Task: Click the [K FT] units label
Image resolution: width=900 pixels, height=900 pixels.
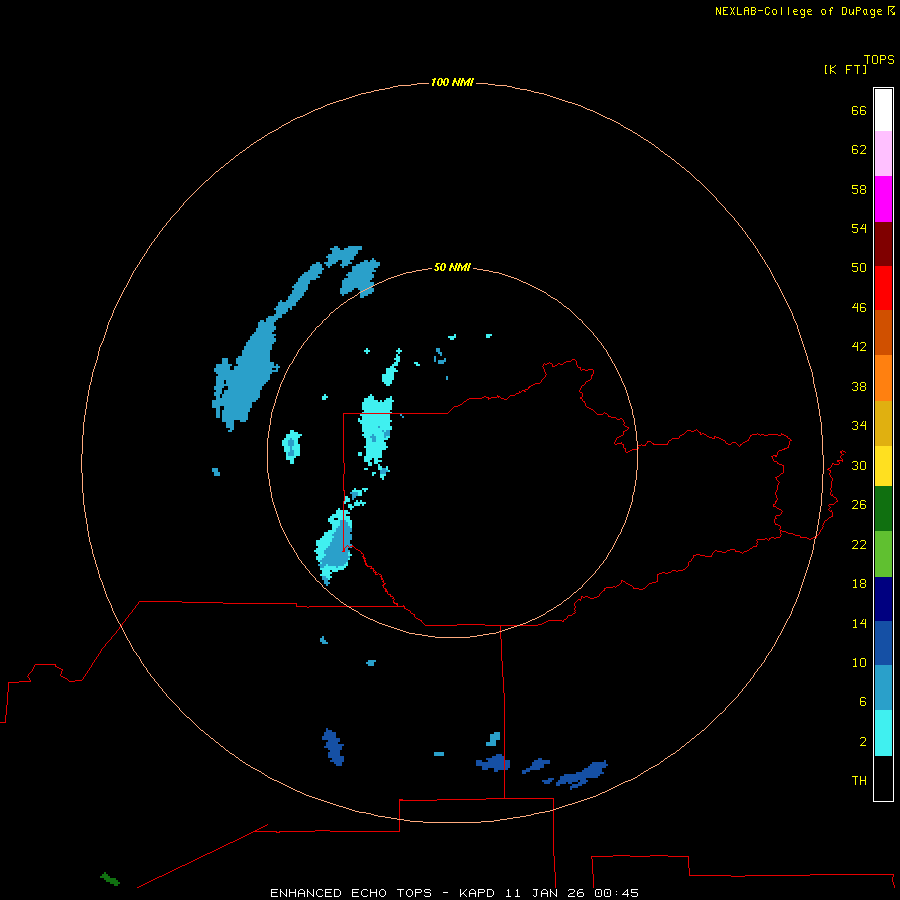Action: coord(845,69)
